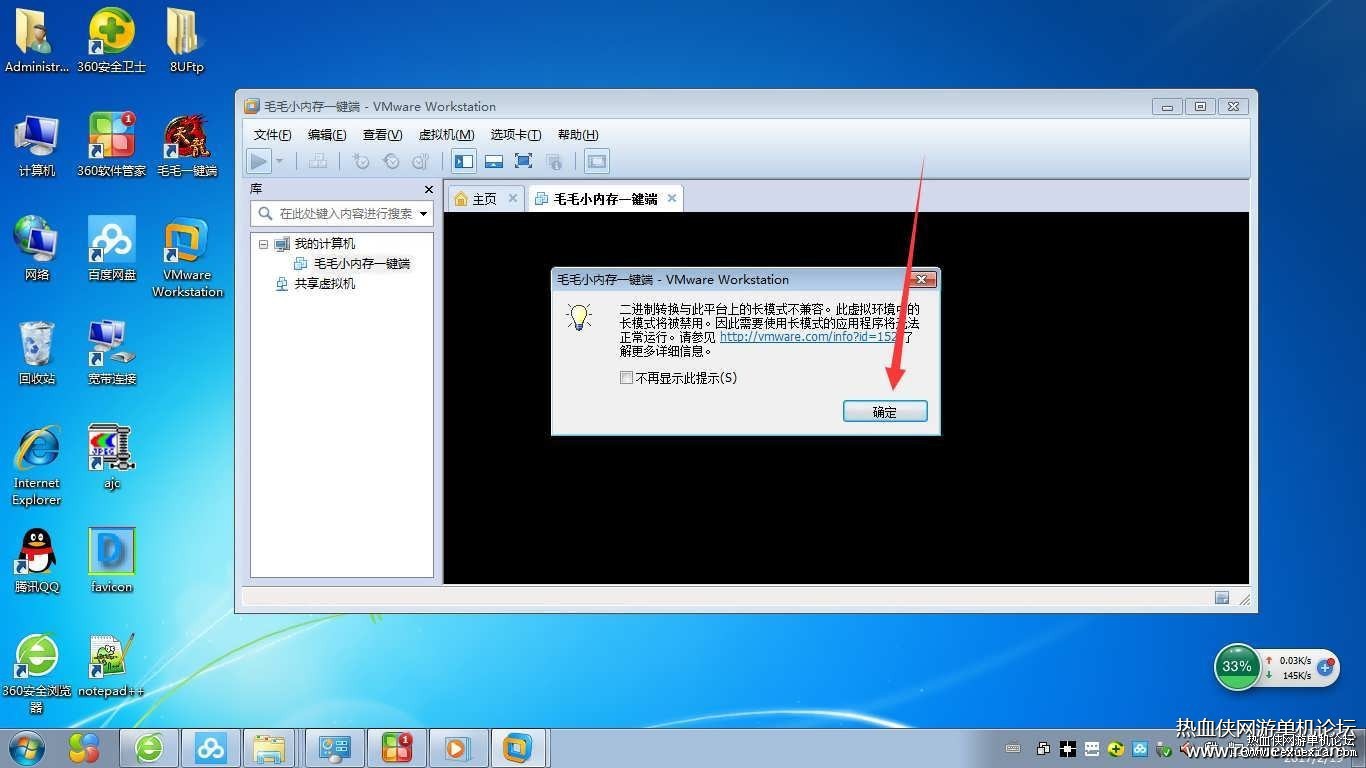
Task: Close the VMware warning dialog
Action: (922, 279)
